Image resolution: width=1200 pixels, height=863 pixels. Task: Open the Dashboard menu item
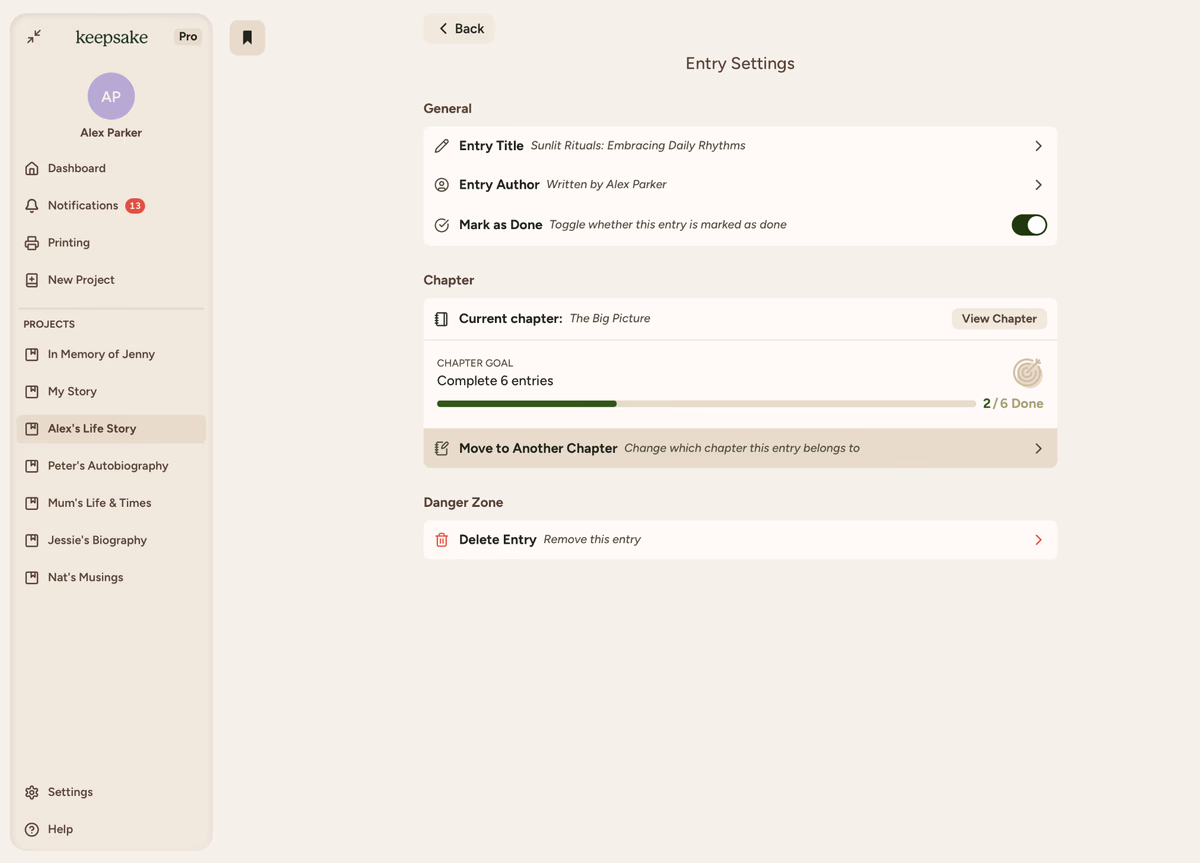tap(76, 169)
